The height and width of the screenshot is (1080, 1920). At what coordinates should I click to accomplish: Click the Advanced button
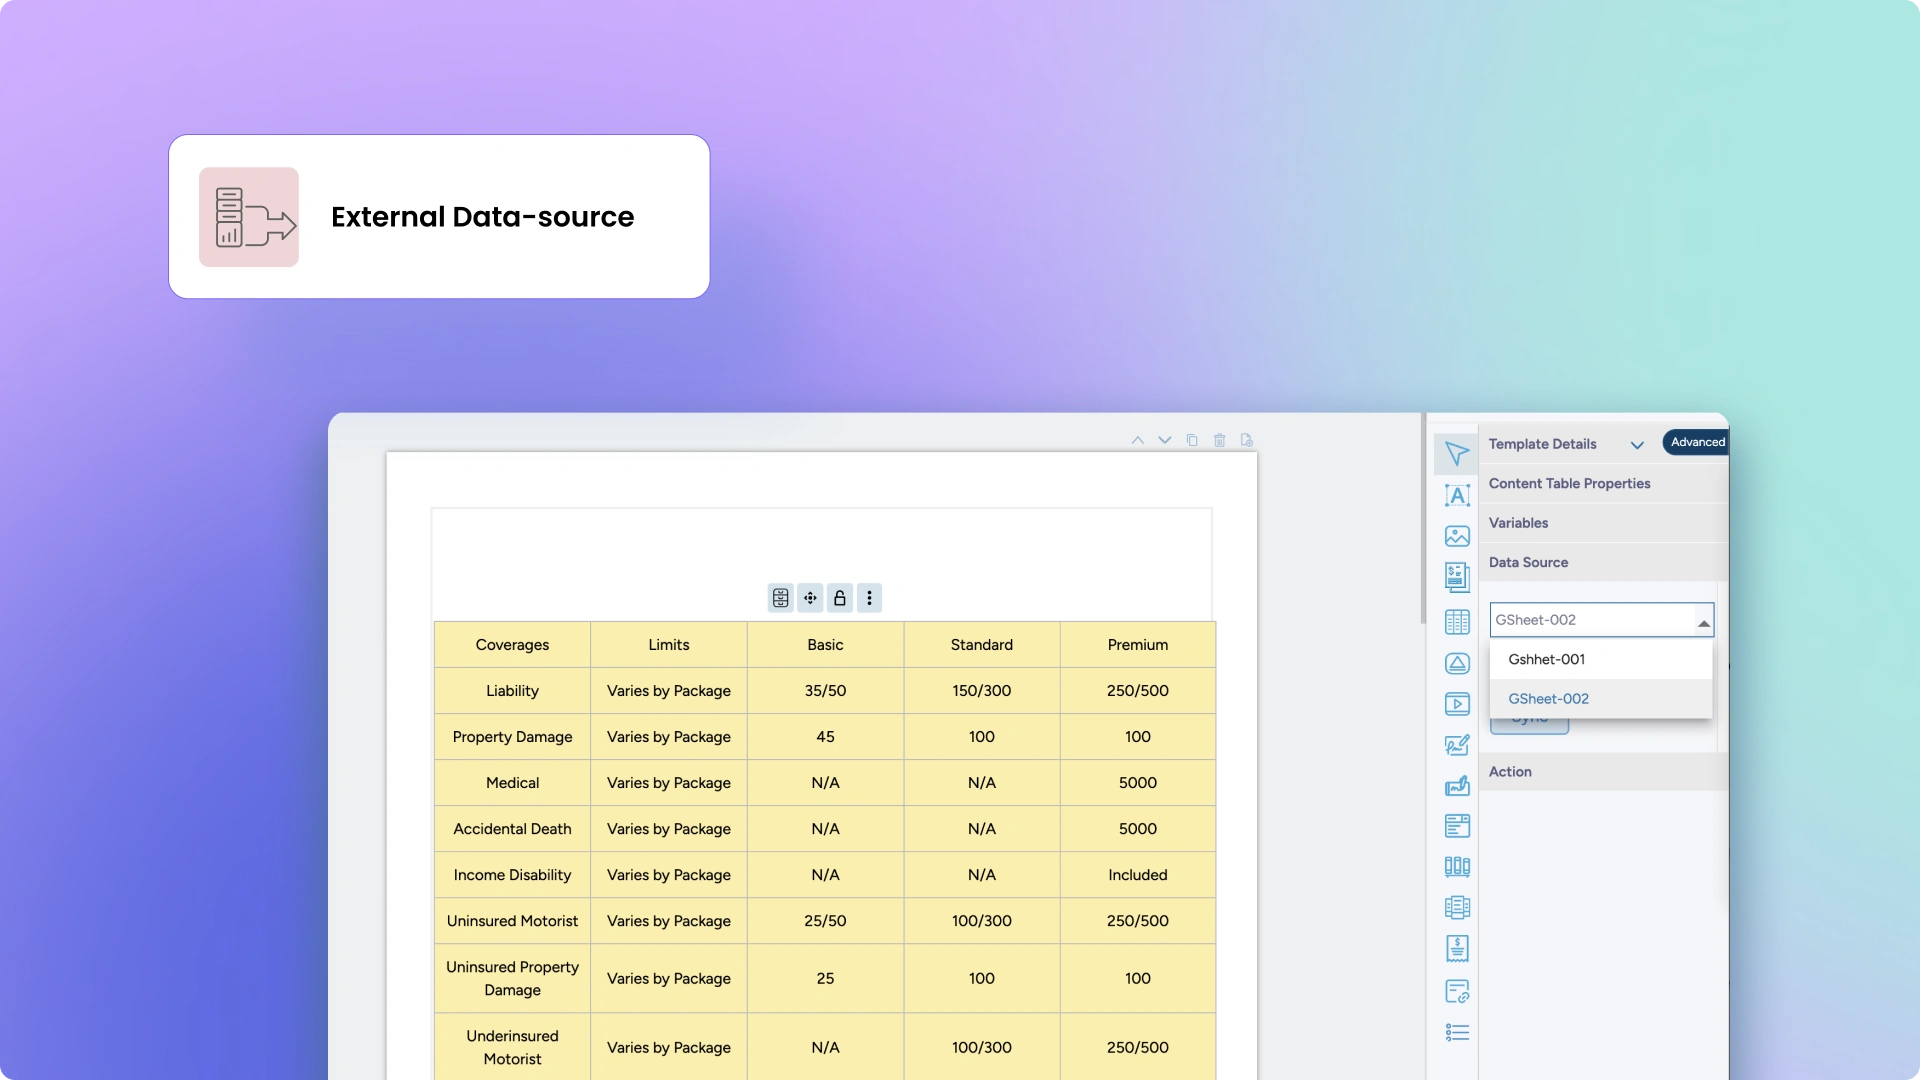coord(1697,442)
